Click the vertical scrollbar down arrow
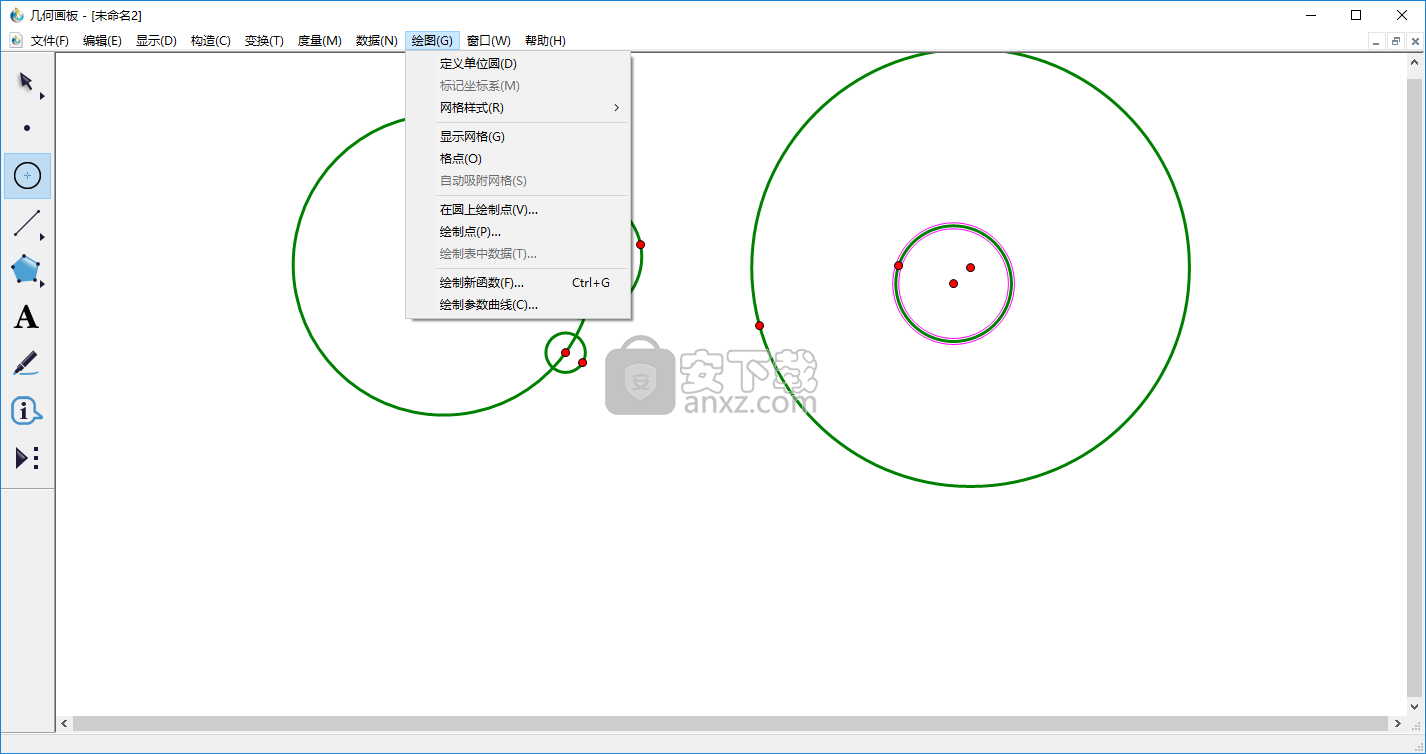The image size is (1426, 754). click(1414, 706)
